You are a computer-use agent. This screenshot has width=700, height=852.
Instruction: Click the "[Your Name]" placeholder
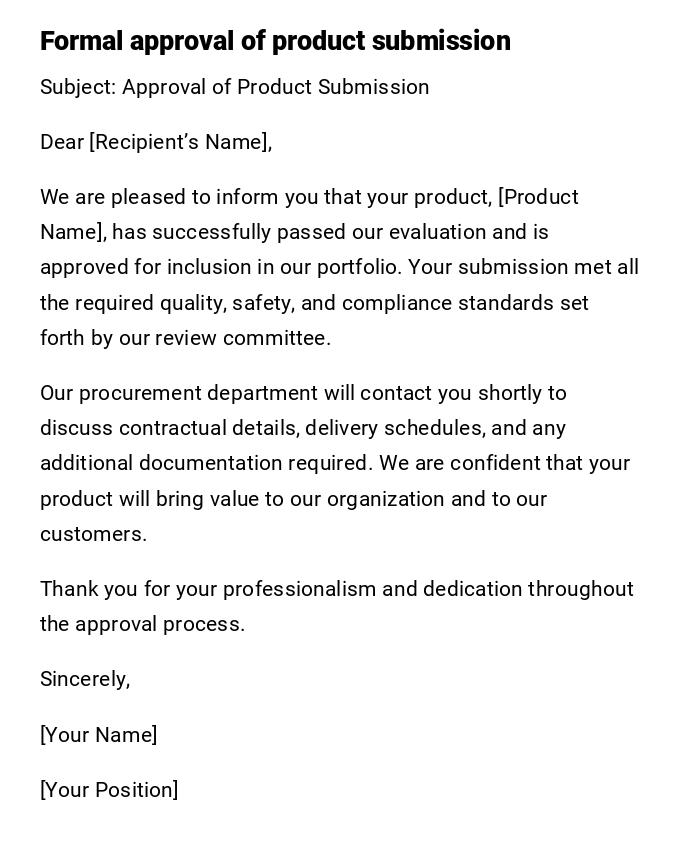coord(98,735)
